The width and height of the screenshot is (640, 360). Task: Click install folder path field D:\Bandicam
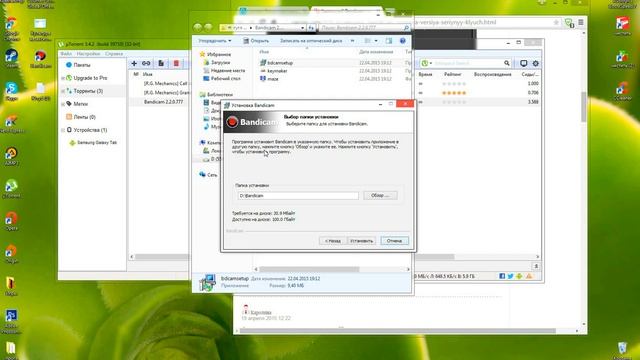click(298, 196)
